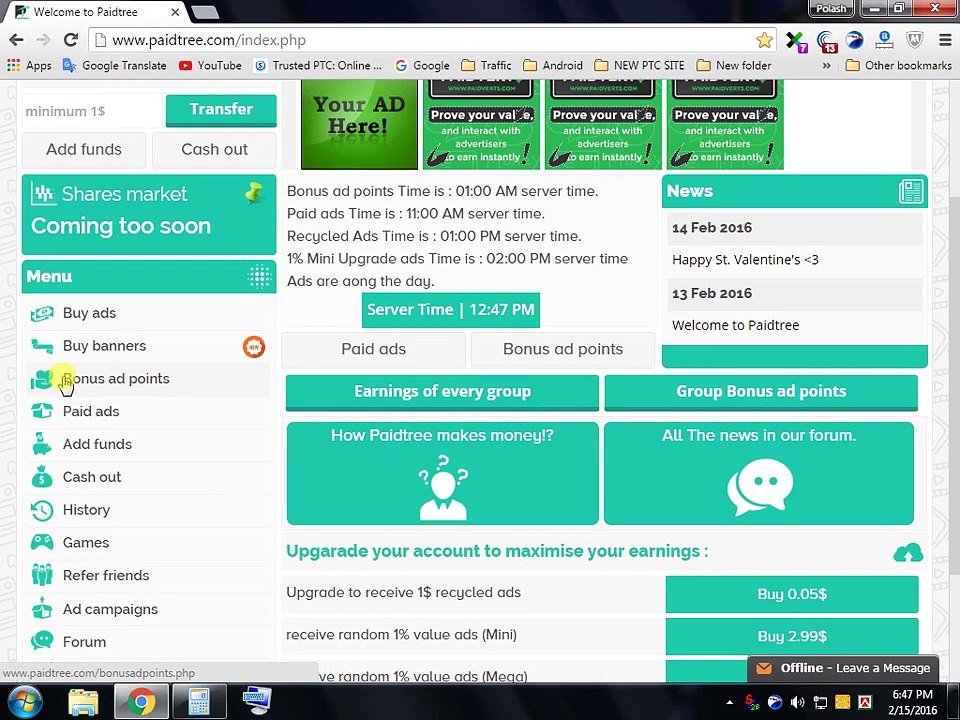The width and height of the screenshot is (960, 720).
Task: Bookmark this page with the star icon
Action: tap(763, 40)
